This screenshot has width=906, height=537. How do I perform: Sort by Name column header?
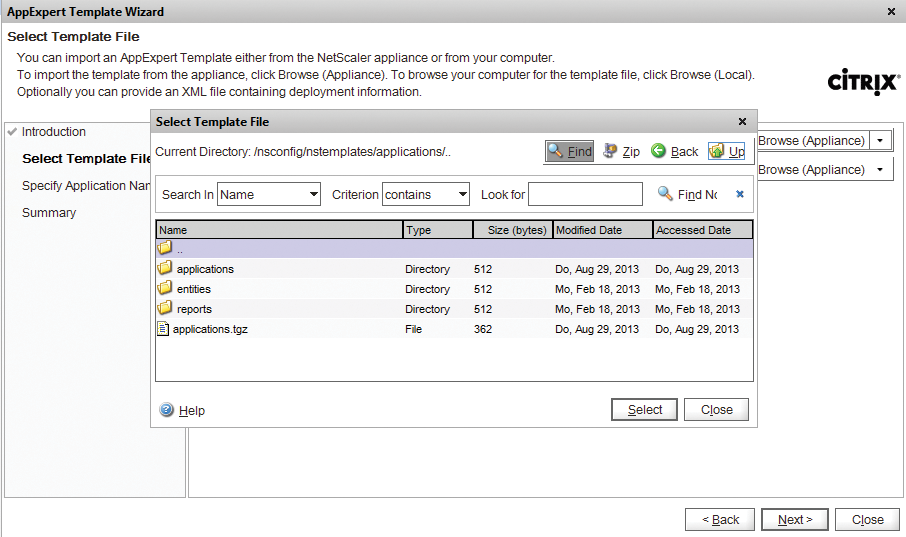click(x=280, y=230)
